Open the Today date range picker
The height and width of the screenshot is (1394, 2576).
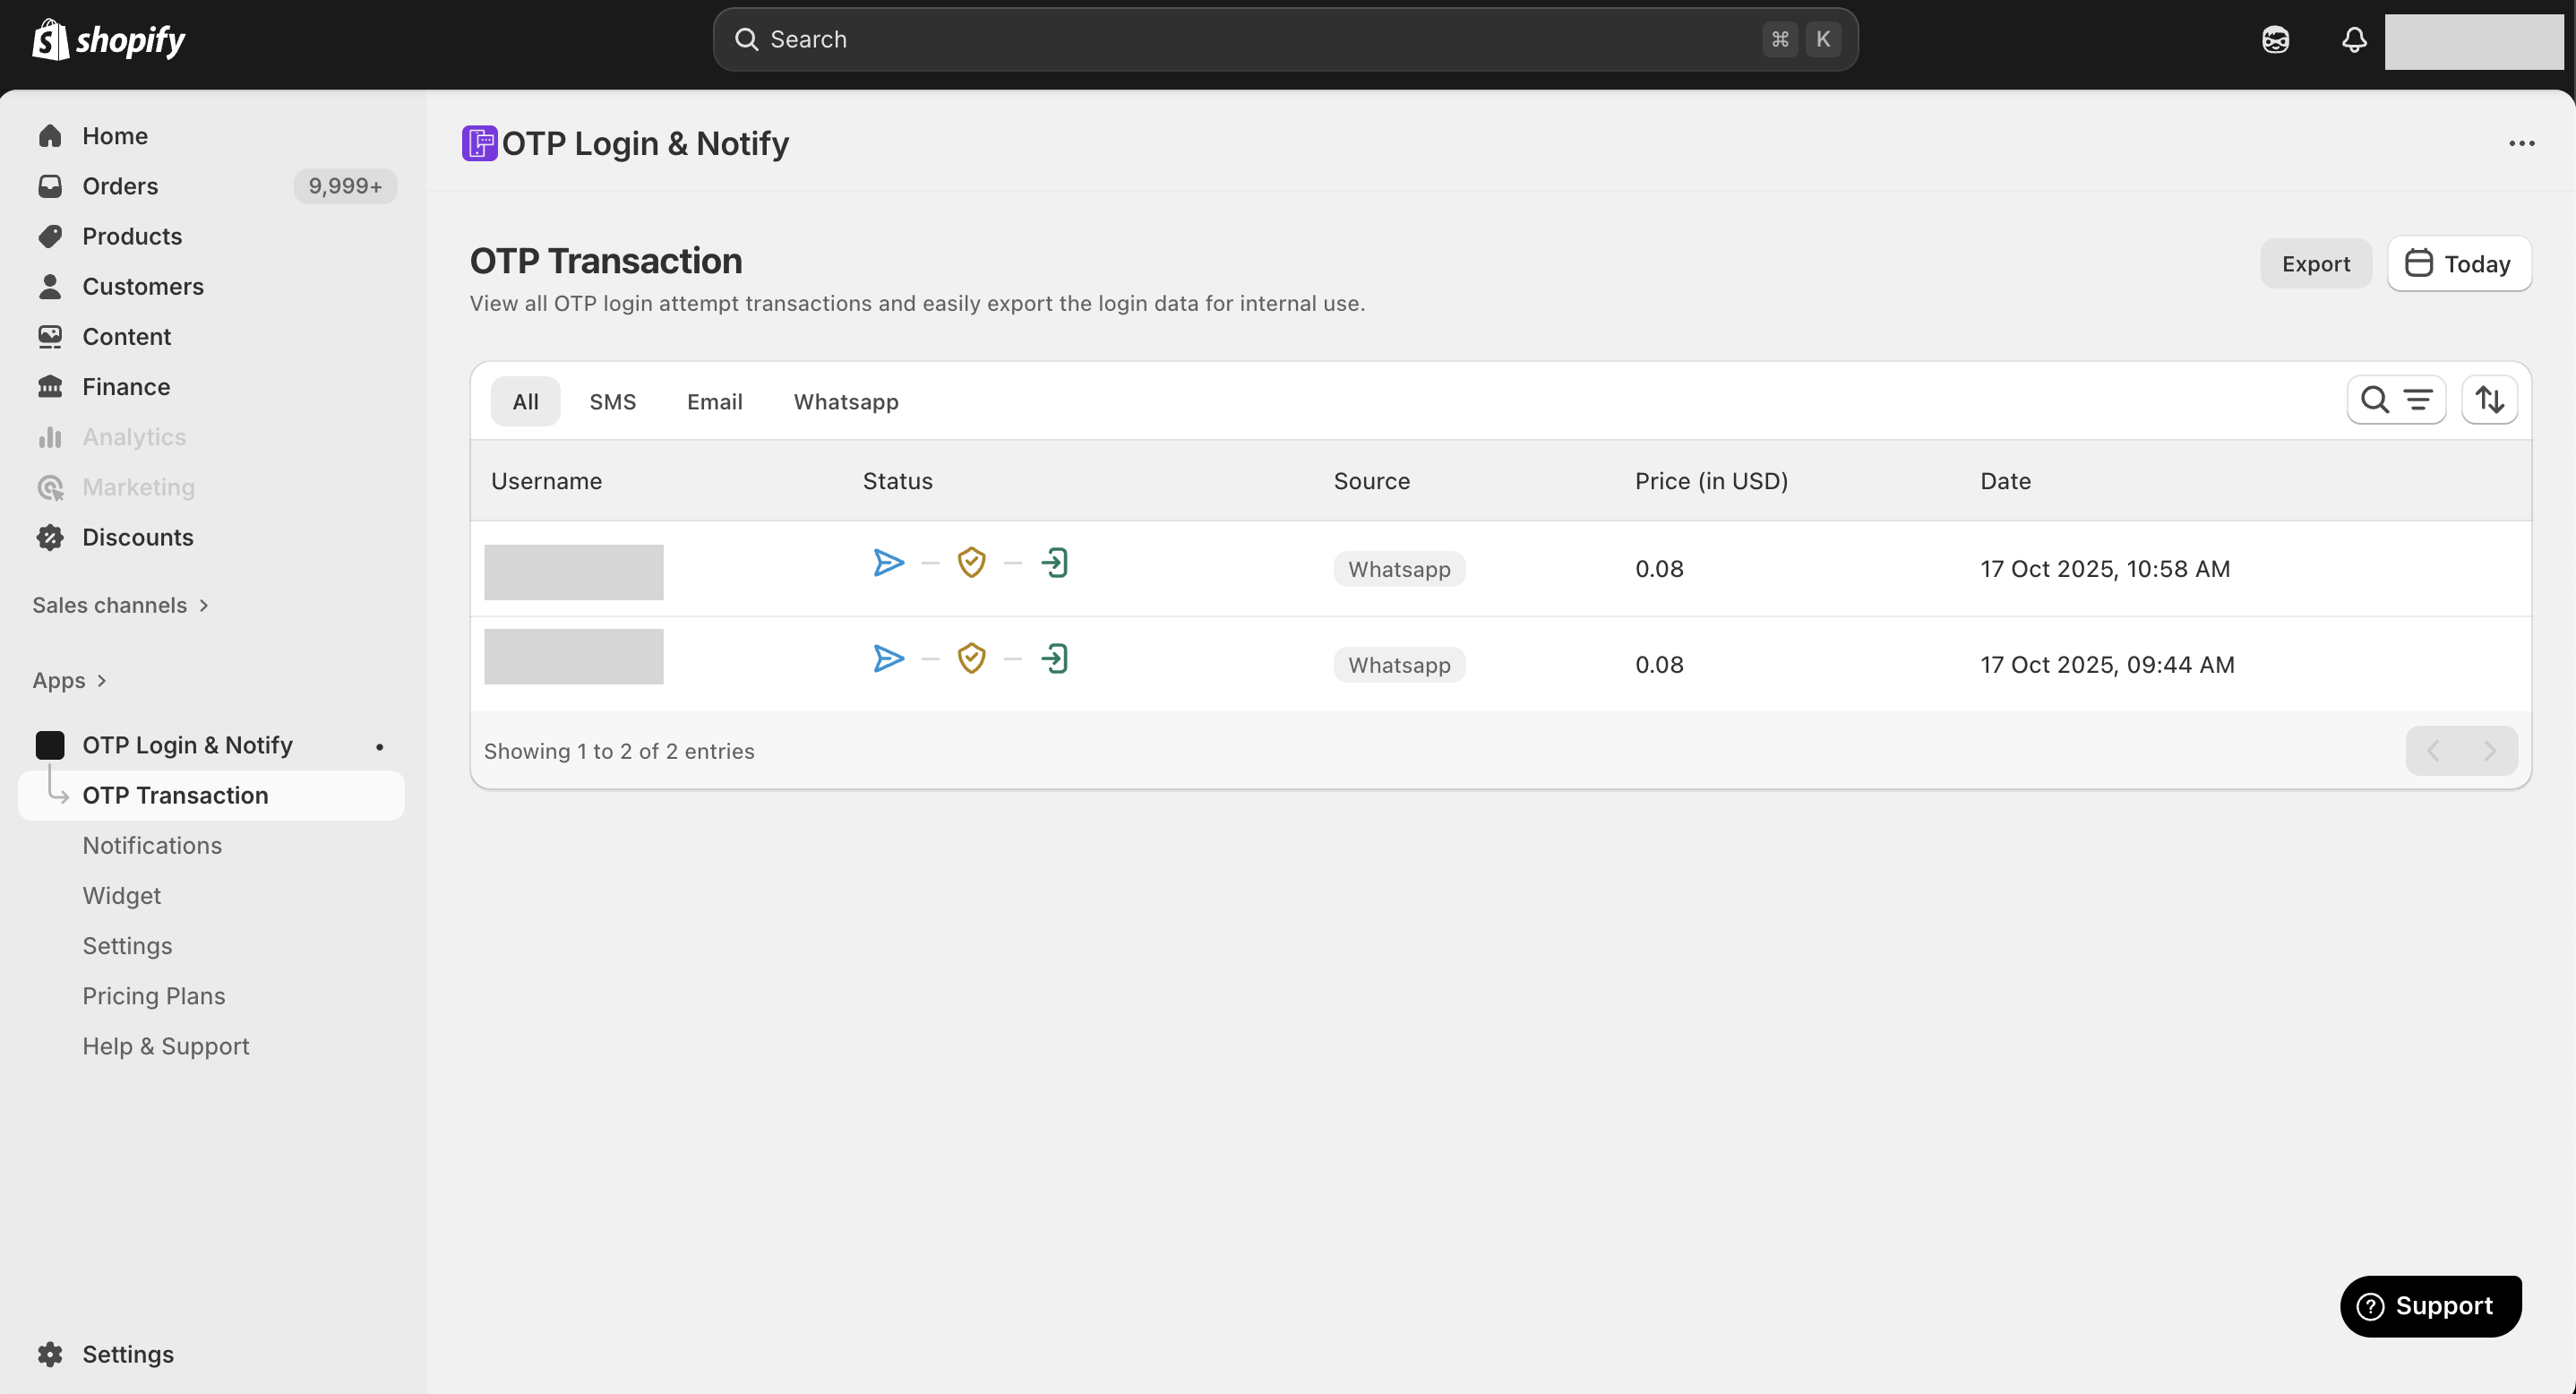tap(2459, 264)
